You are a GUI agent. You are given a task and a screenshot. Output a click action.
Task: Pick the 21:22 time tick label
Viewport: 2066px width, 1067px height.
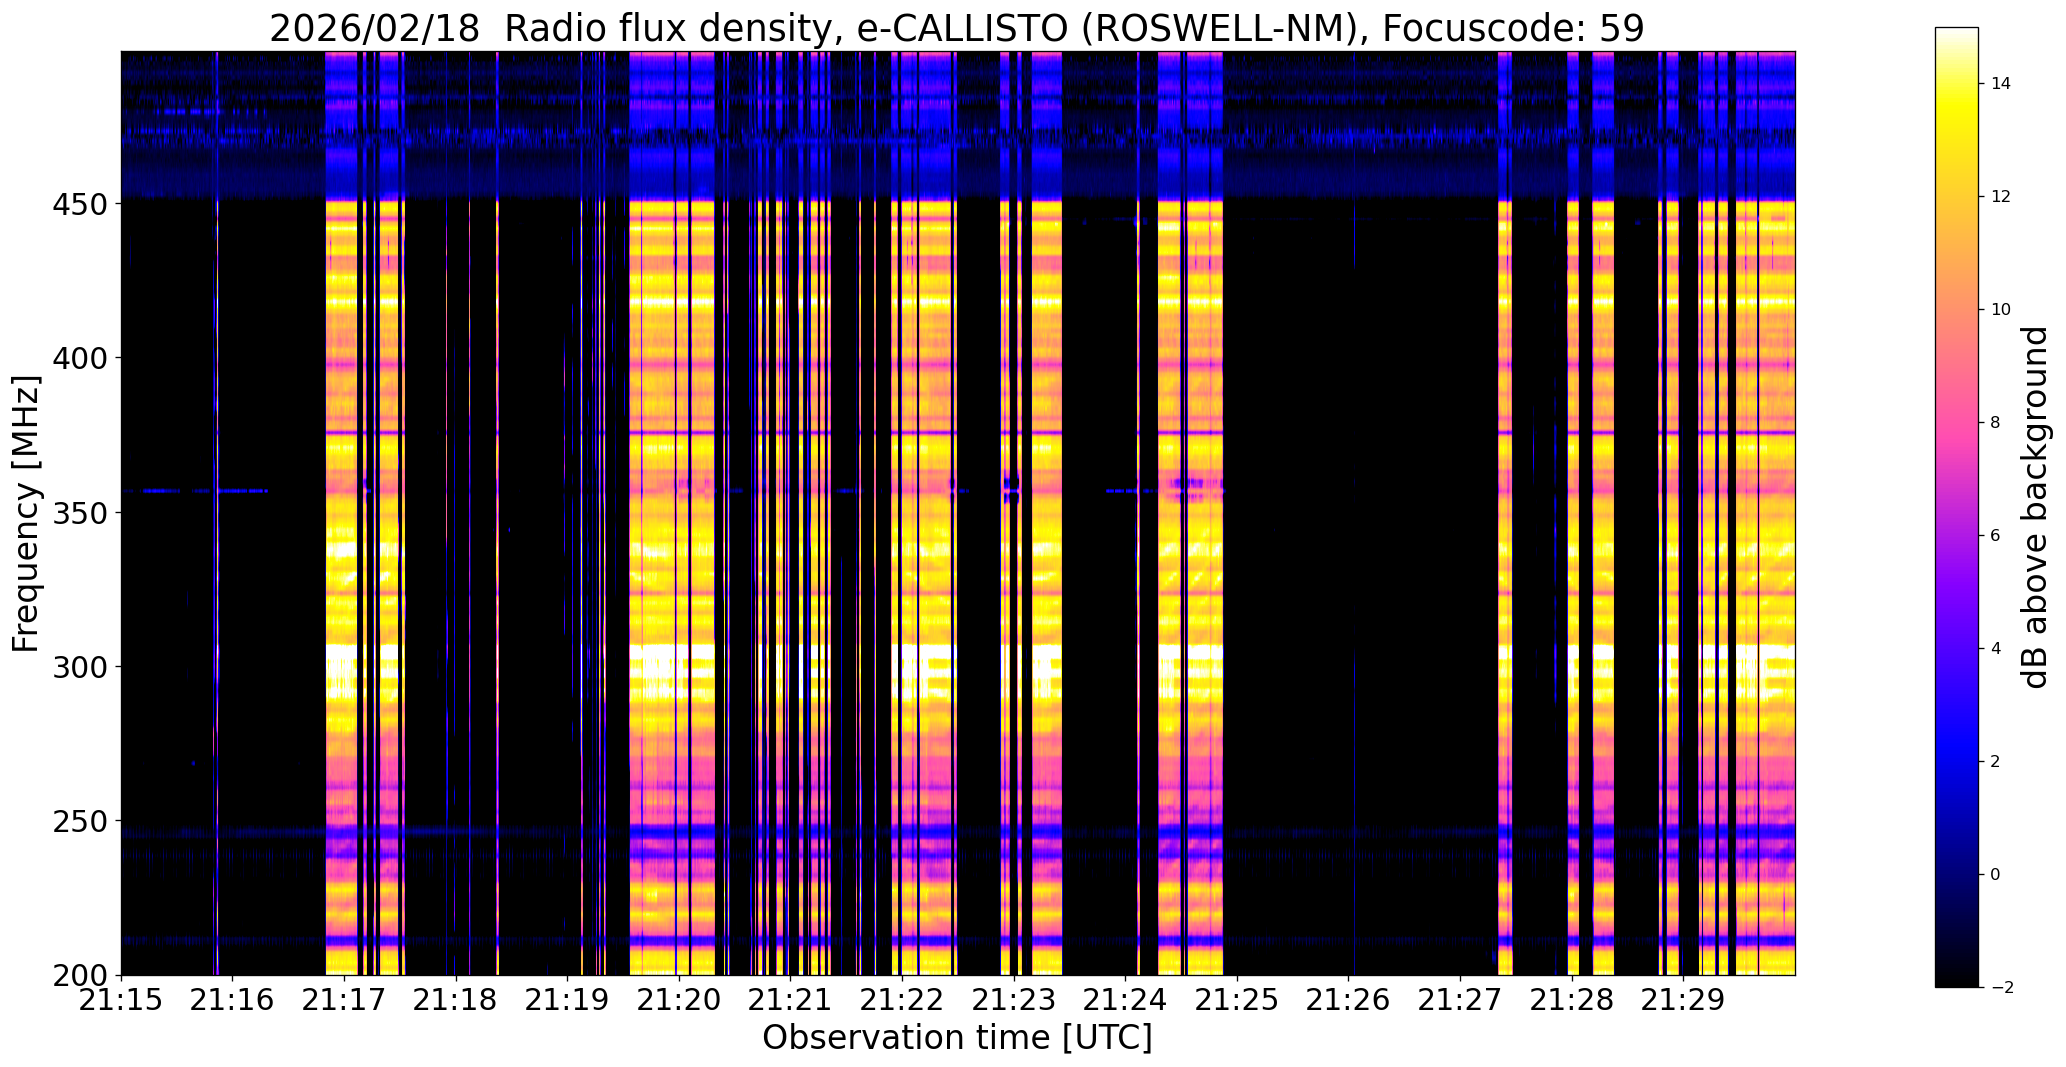coord(902,1000)
